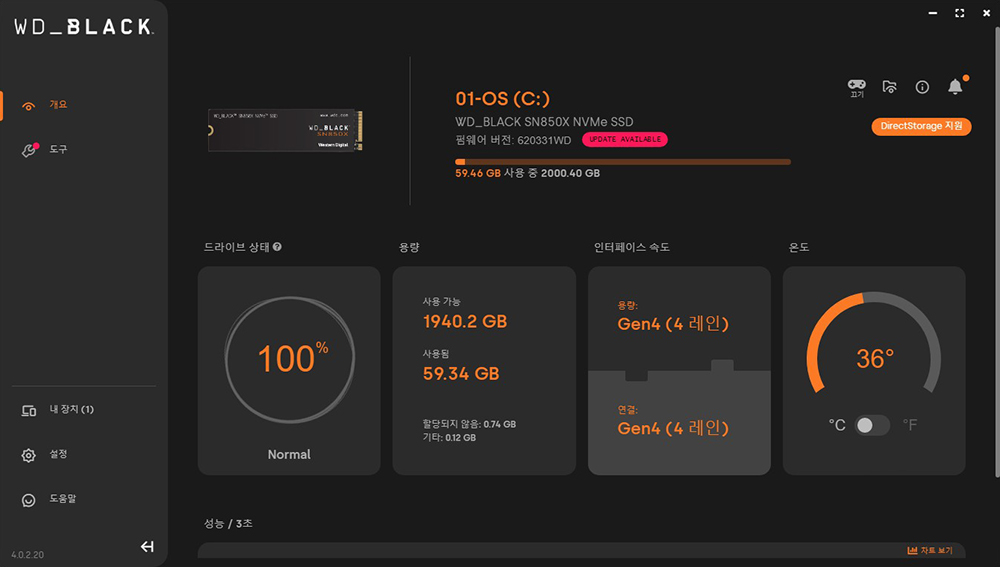Click the 1940.2 GB available value

tap(465, 321)
